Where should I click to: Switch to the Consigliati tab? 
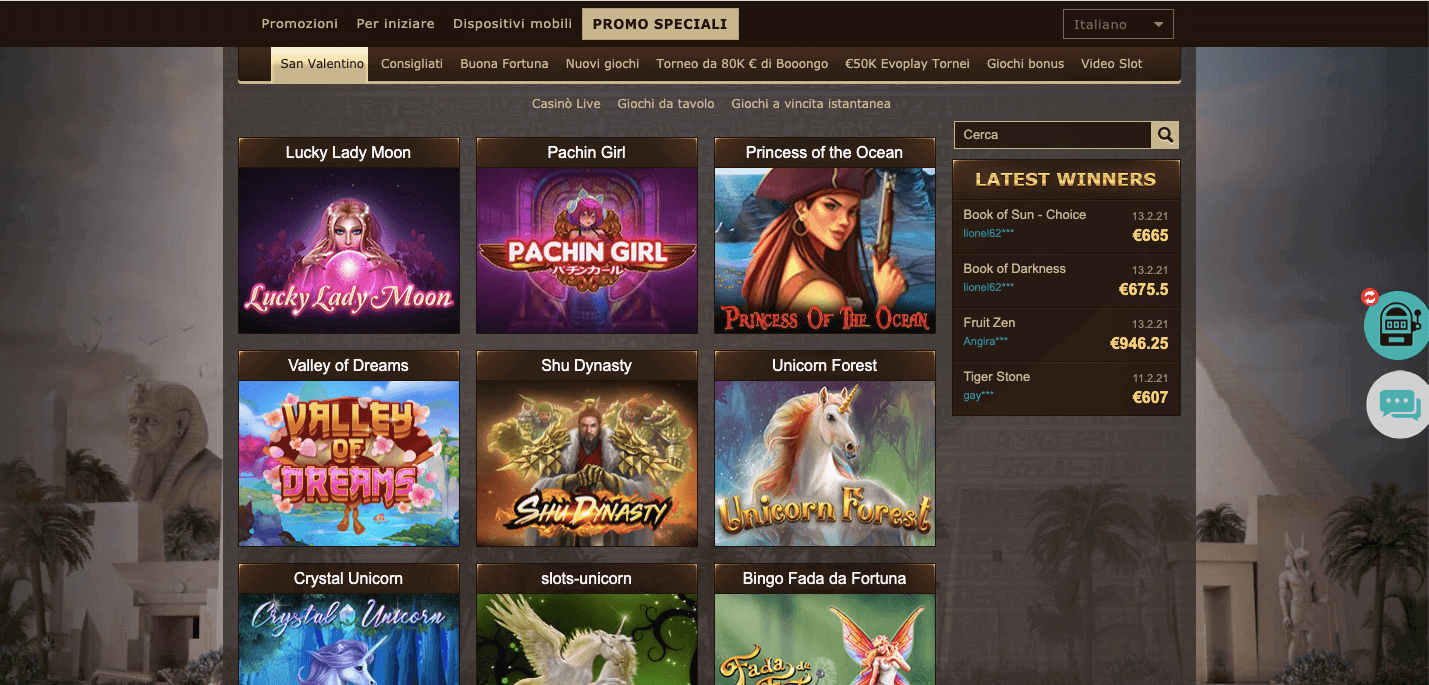(x=412, y=63)
